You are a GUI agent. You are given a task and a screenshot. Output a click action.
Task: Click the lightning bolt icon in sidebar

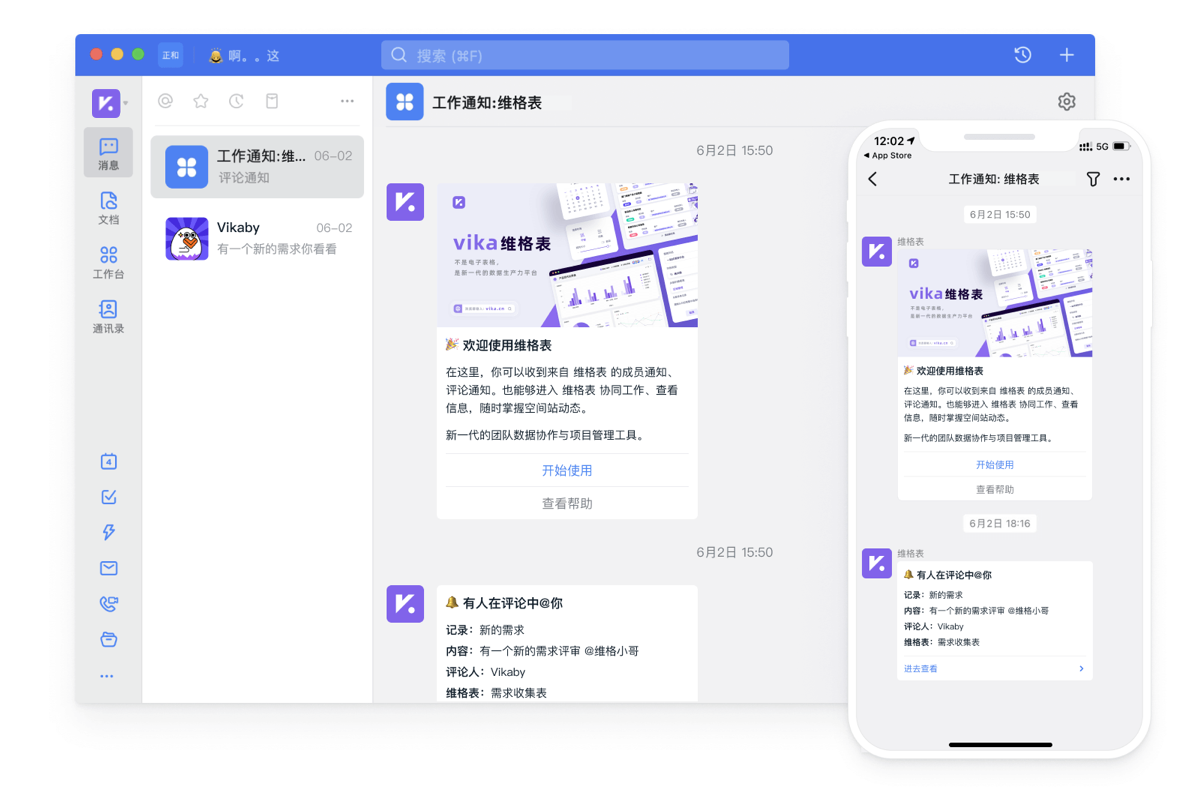[x=108, y=532]
